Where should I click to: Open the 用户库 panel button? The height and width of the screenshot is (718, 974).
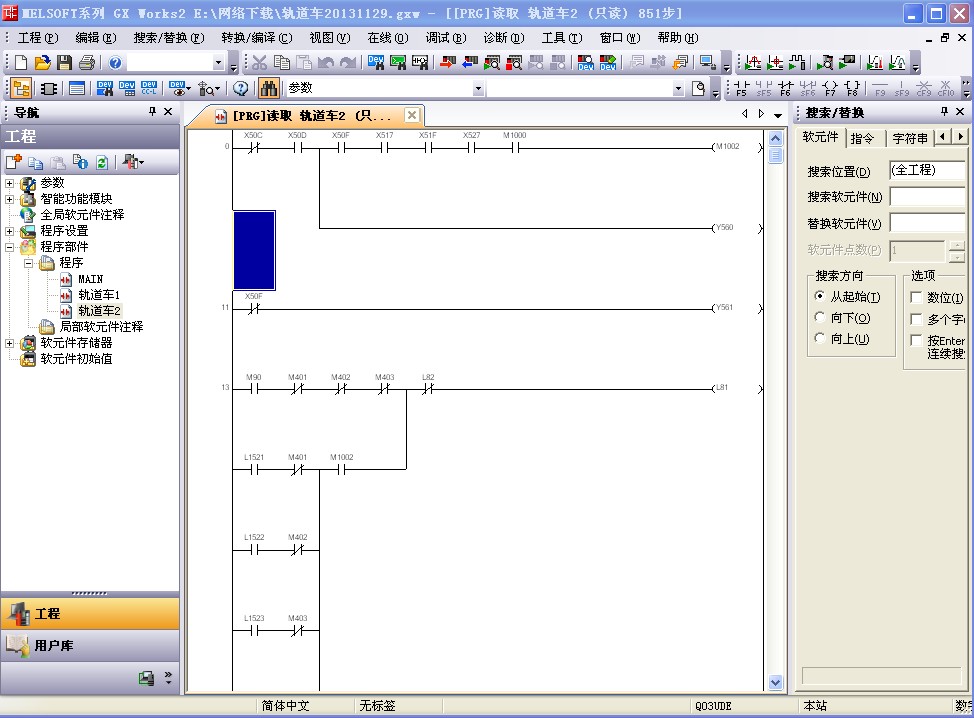click(90, 646)
